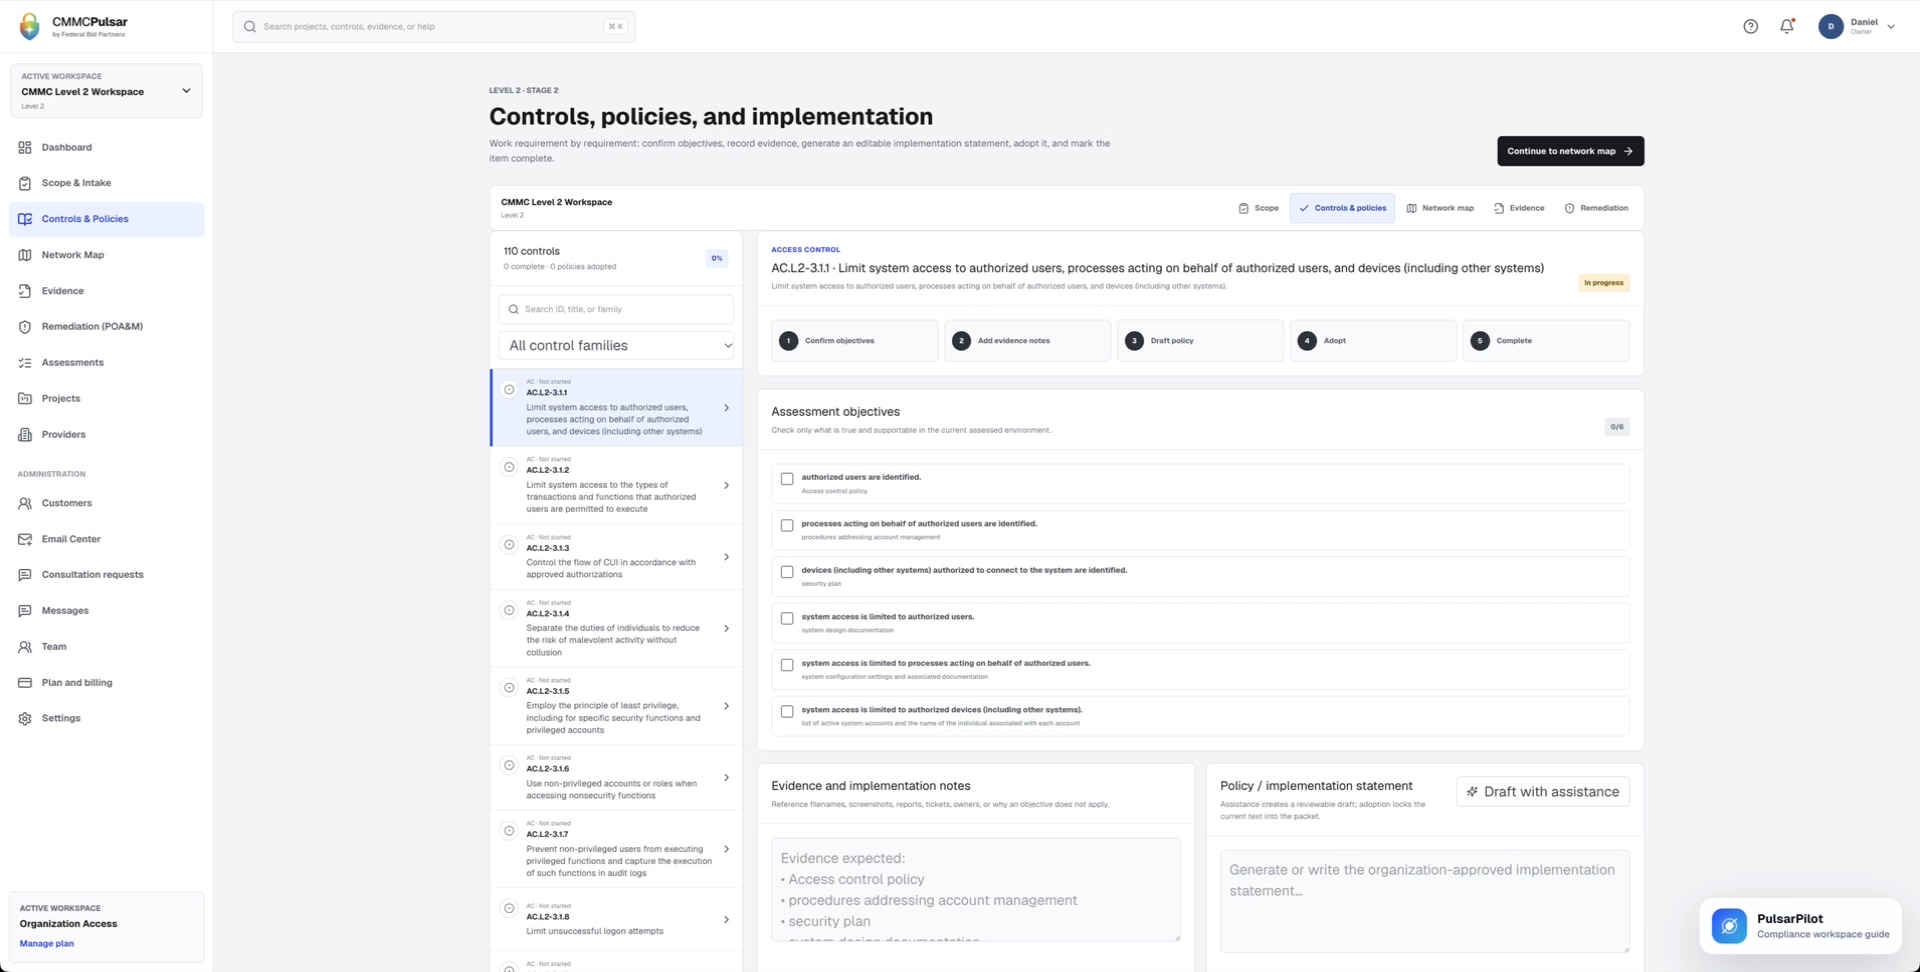Go to step 3 Draft policy
The image size is (1920, 972).
click(1200, 341)
